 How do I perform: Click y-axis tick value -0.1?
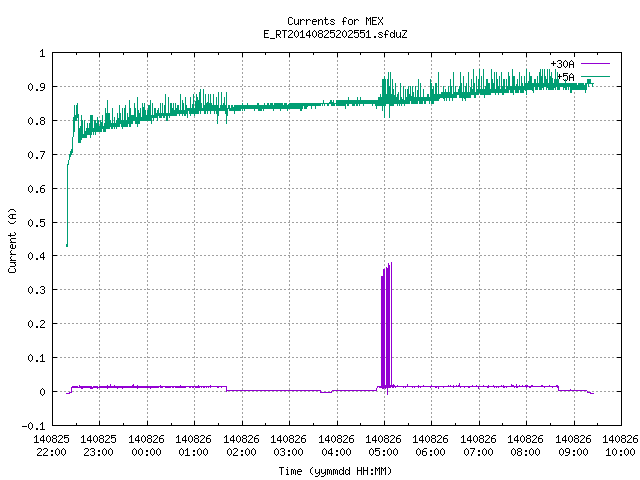33,426
